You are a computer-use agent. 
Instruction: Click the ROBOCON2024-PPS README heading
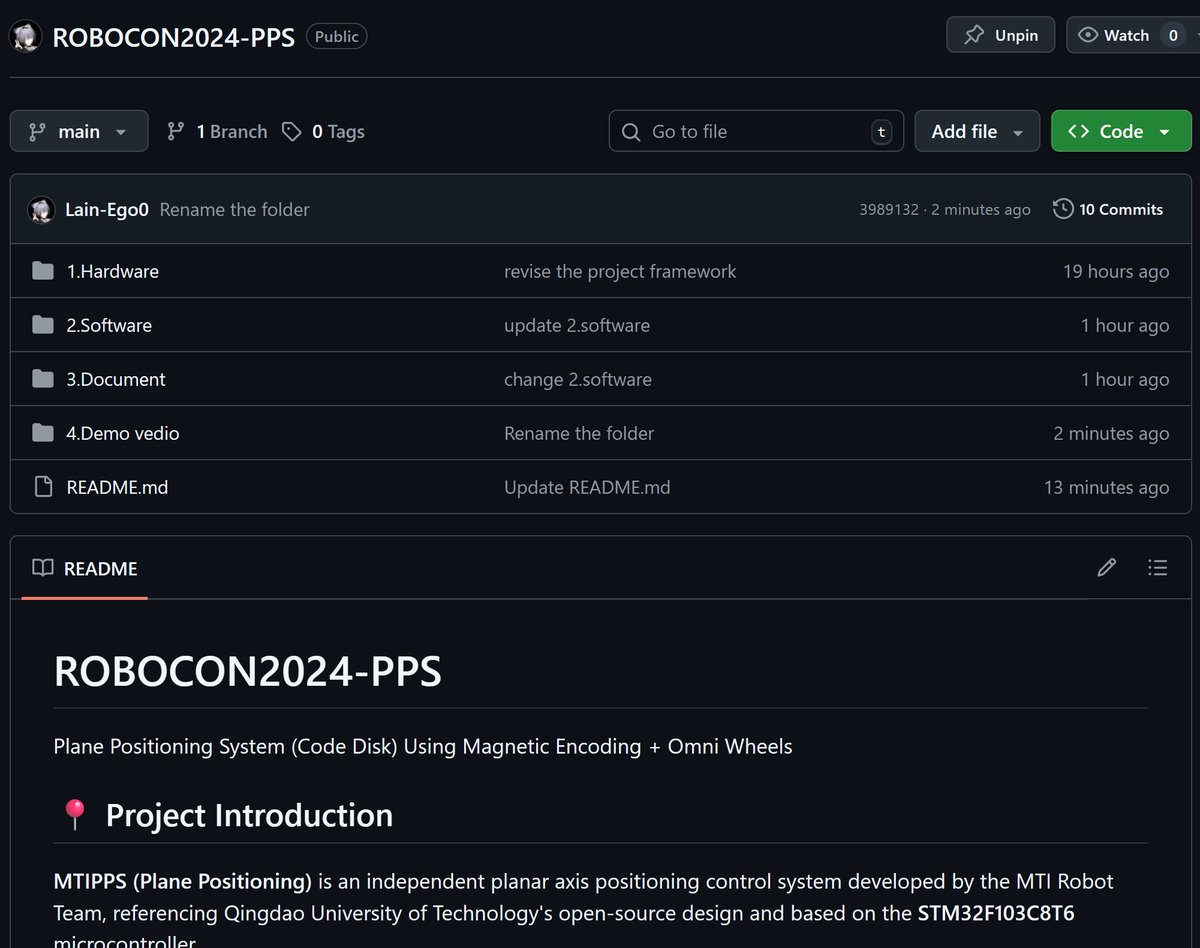tap(247, 671)
